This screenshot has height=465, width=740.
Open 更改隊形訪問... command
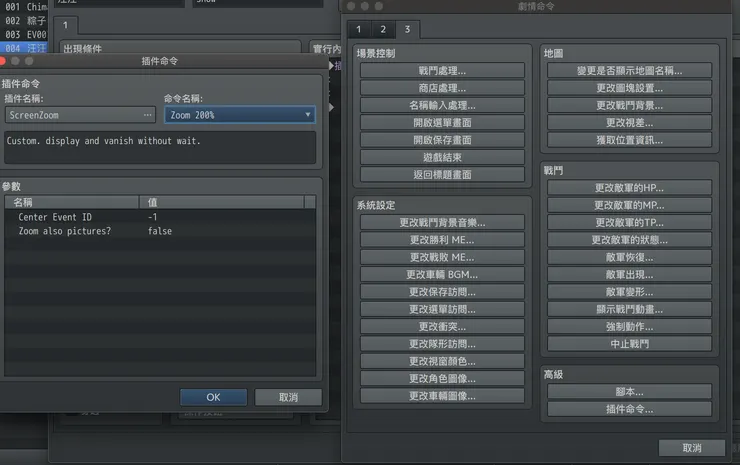(x=442, y=344)
